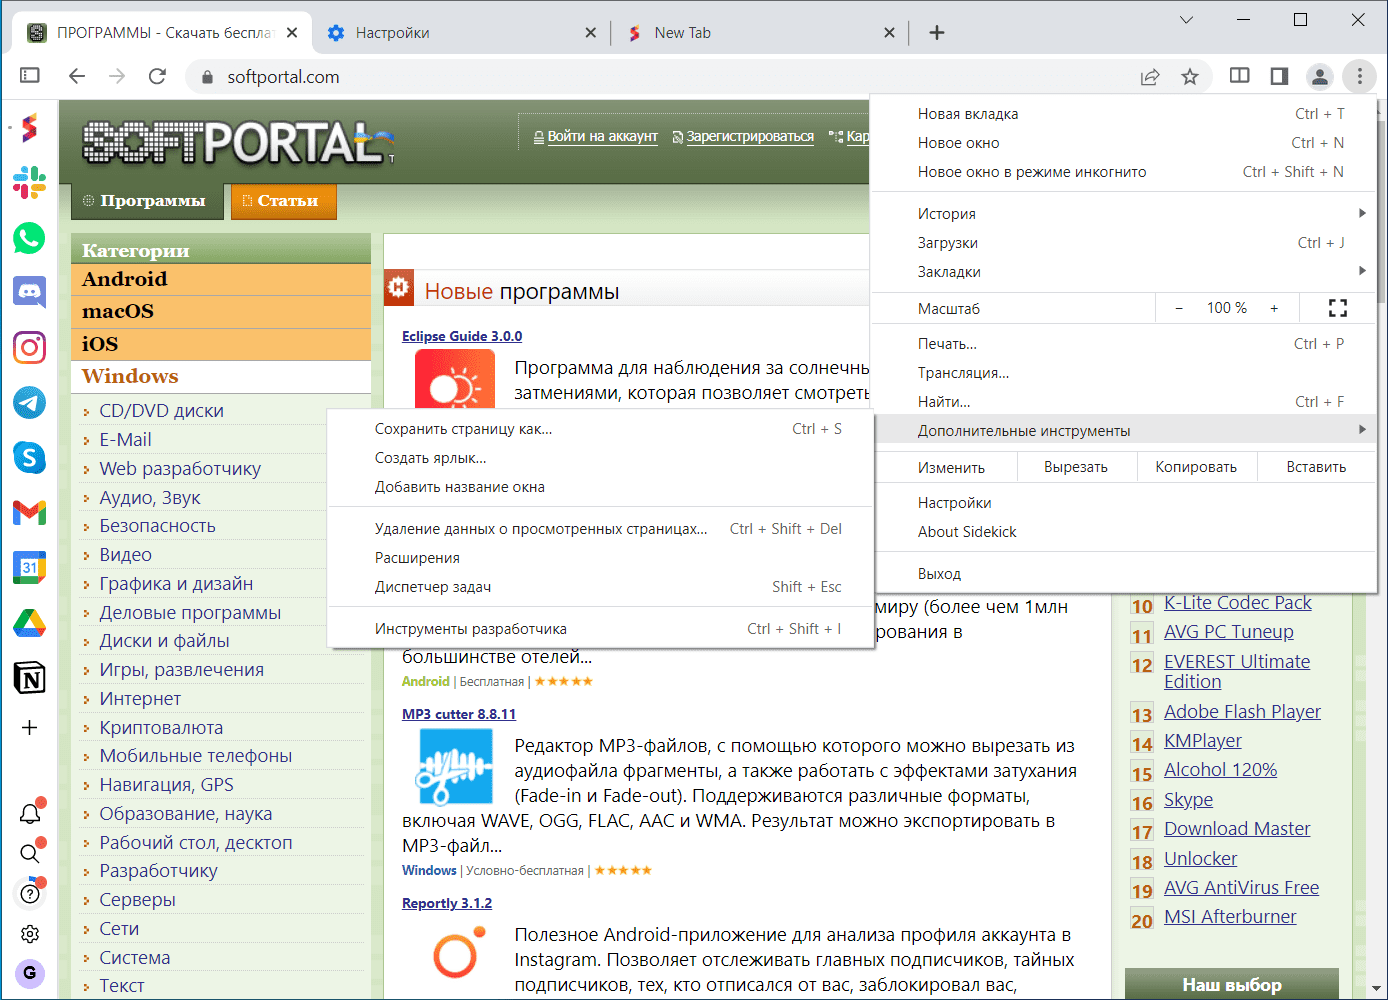This screenshot has width=1388, height=1000.
Task: Select Найти... menu entry
Action: (x=1124, y=401)
